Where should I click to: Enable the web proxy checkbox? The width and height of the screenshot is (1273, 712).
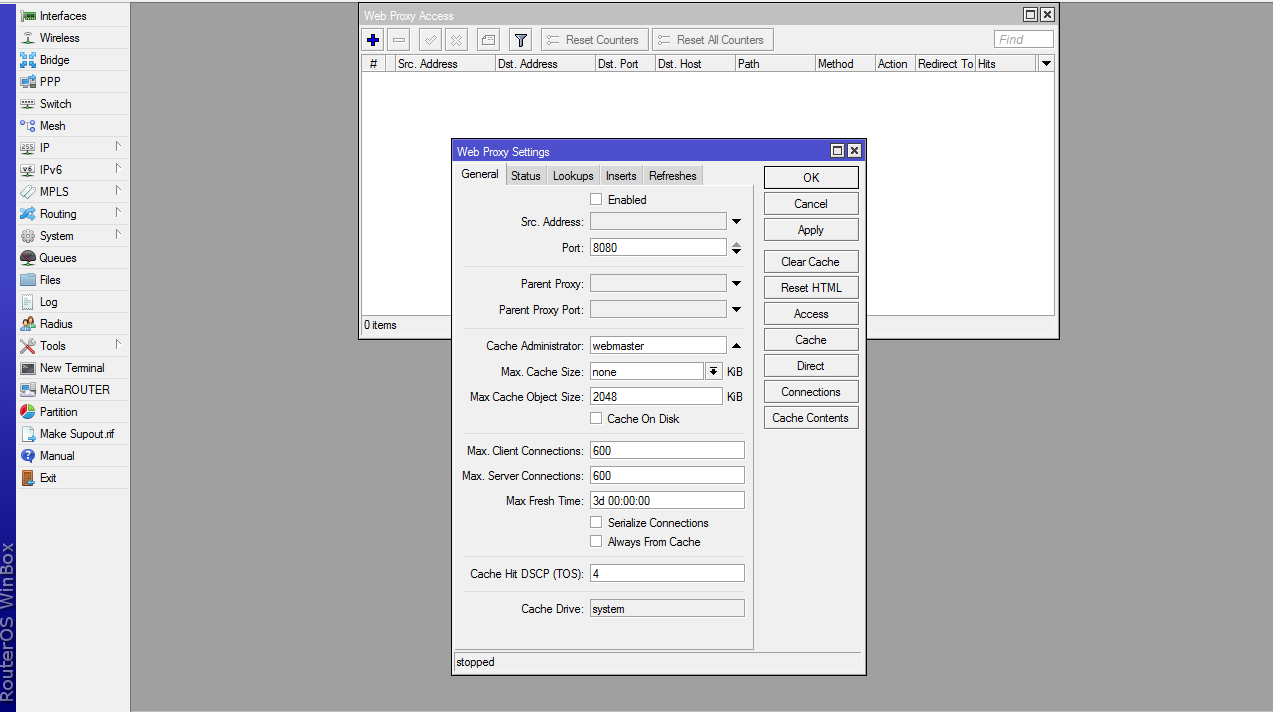click(x=597, y=200)
